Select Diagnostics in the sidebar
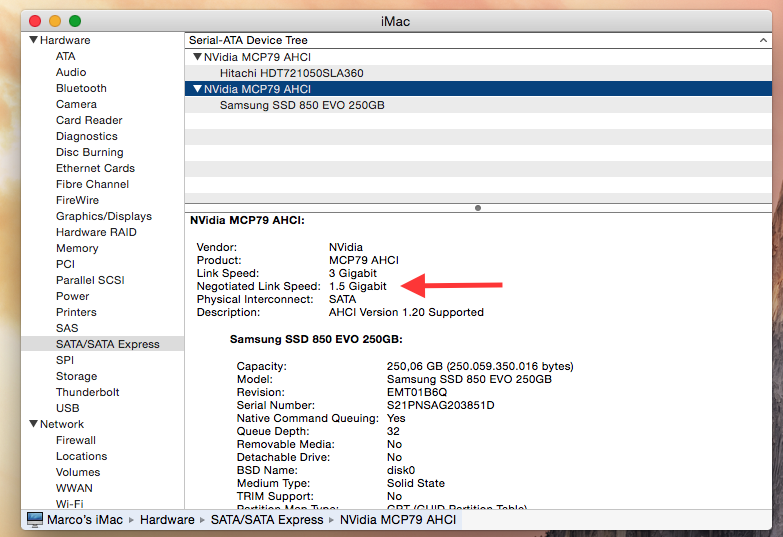 [87, 136]
